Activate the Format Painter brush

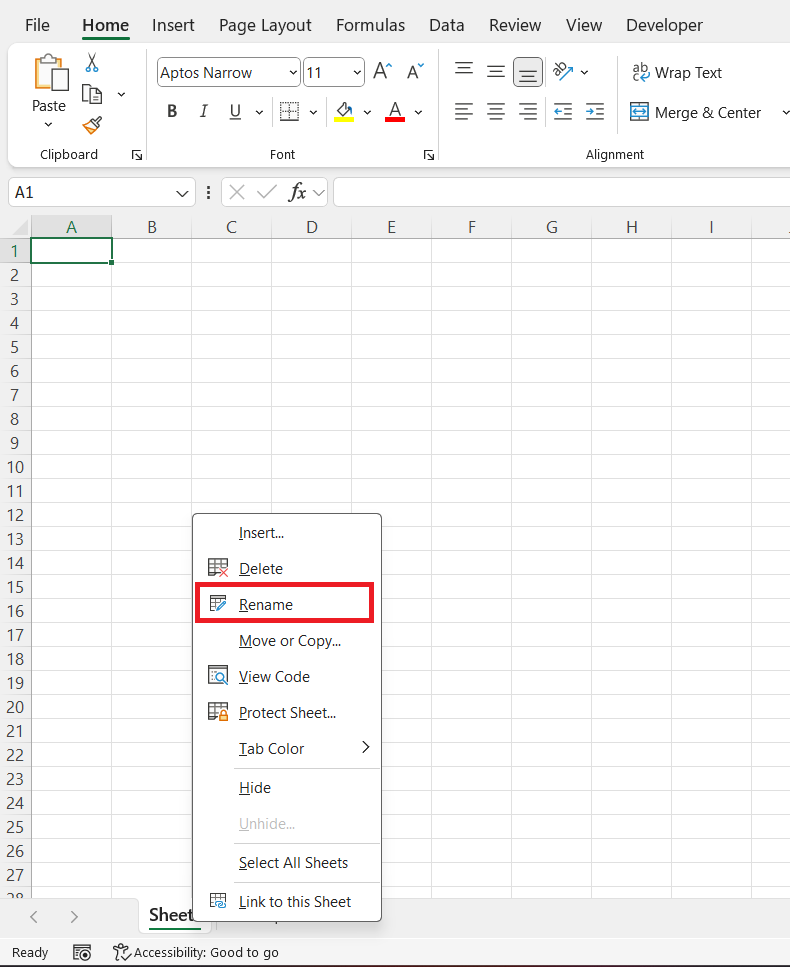click(x=92, y=125)
